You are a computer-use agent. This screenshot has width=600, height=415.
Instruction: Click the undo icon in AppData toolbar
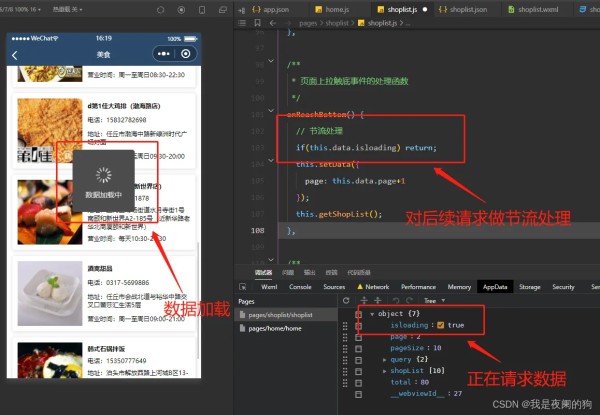coord(396,301)
